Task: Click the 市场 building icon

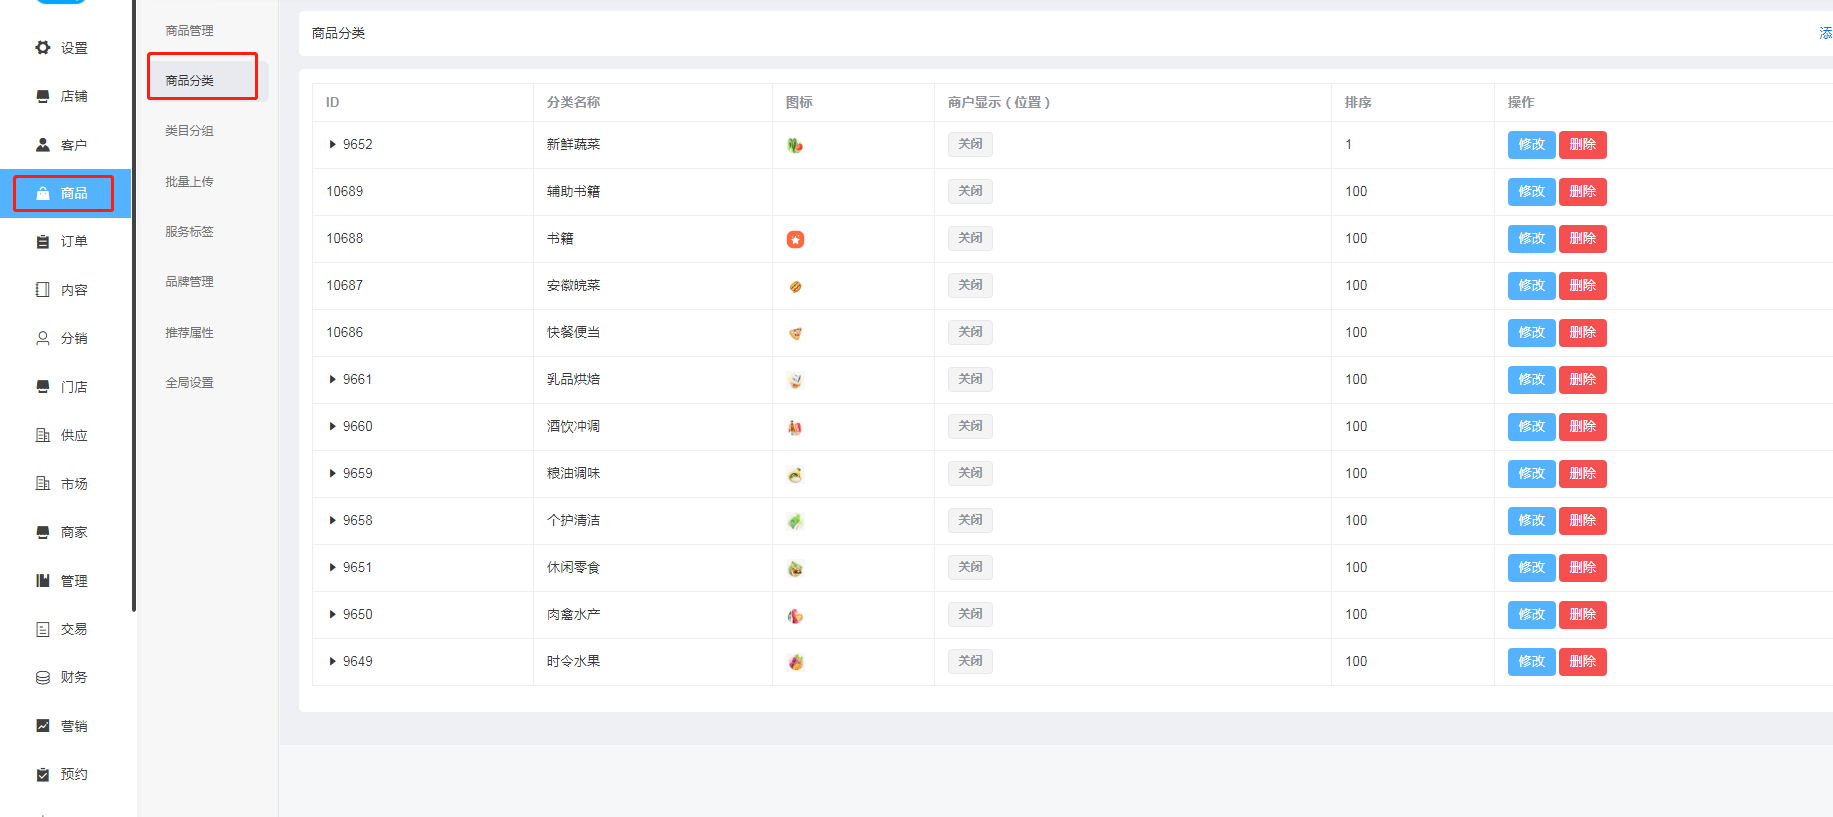Action: 43,483
